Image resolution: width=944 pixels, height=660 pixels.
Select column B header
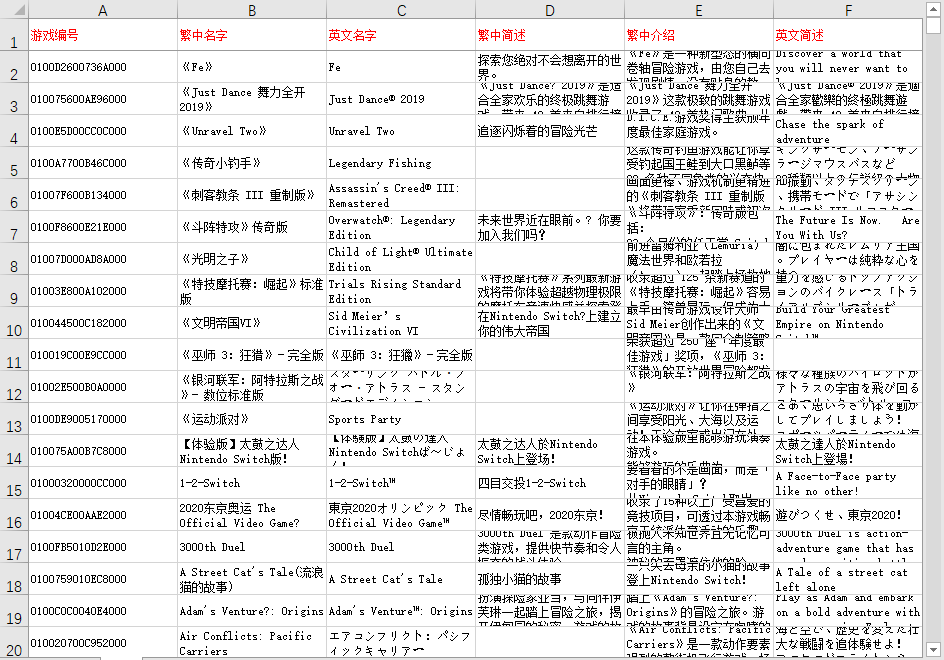(x=252, y=10)
